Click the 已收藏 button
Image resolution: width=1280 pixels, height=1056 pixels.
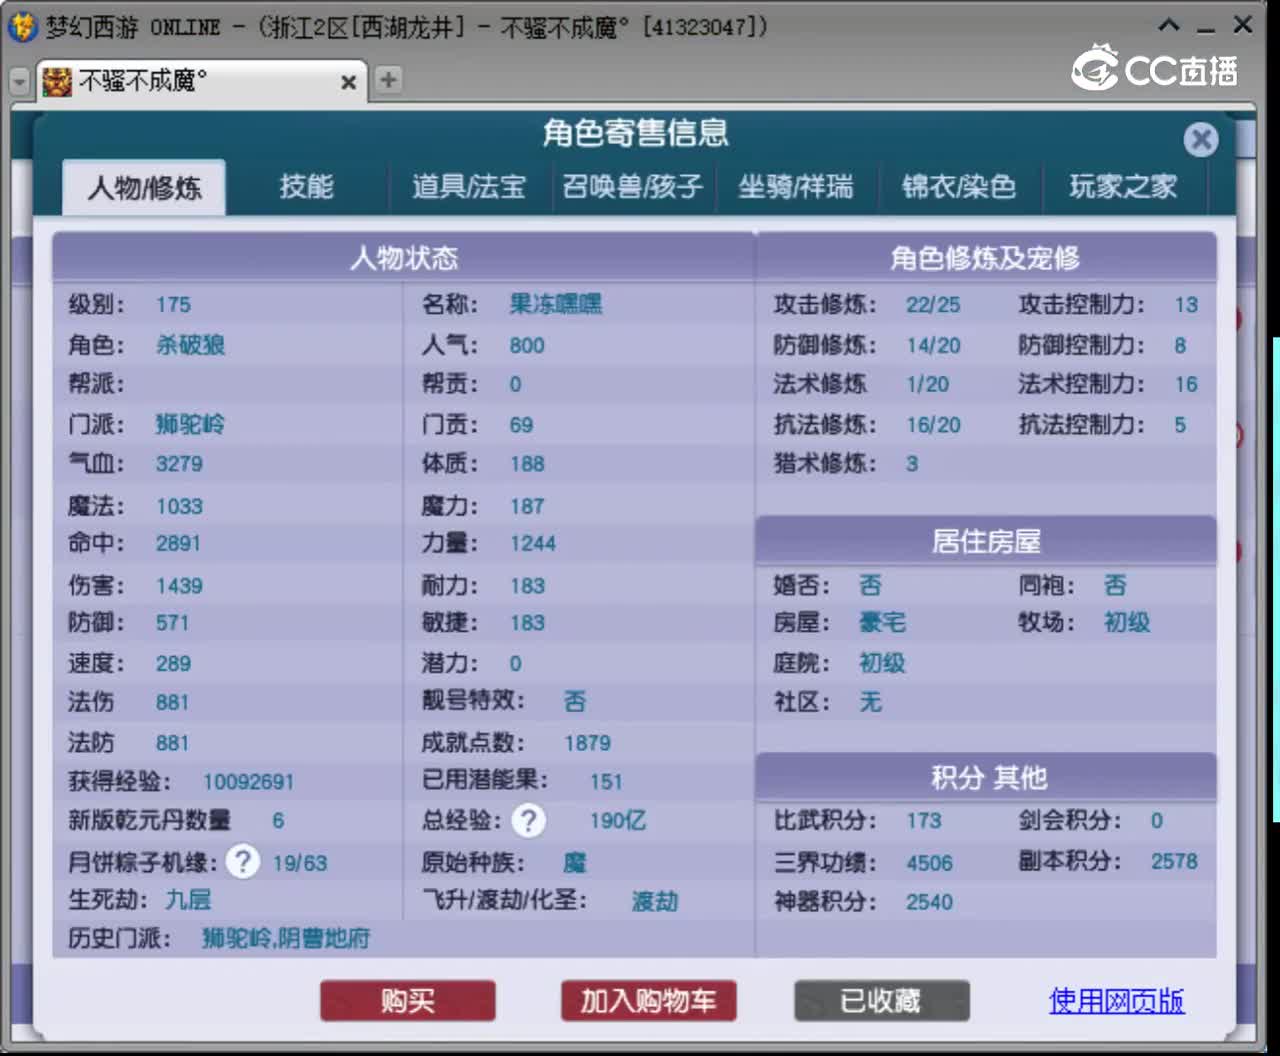coord(881,1001)
